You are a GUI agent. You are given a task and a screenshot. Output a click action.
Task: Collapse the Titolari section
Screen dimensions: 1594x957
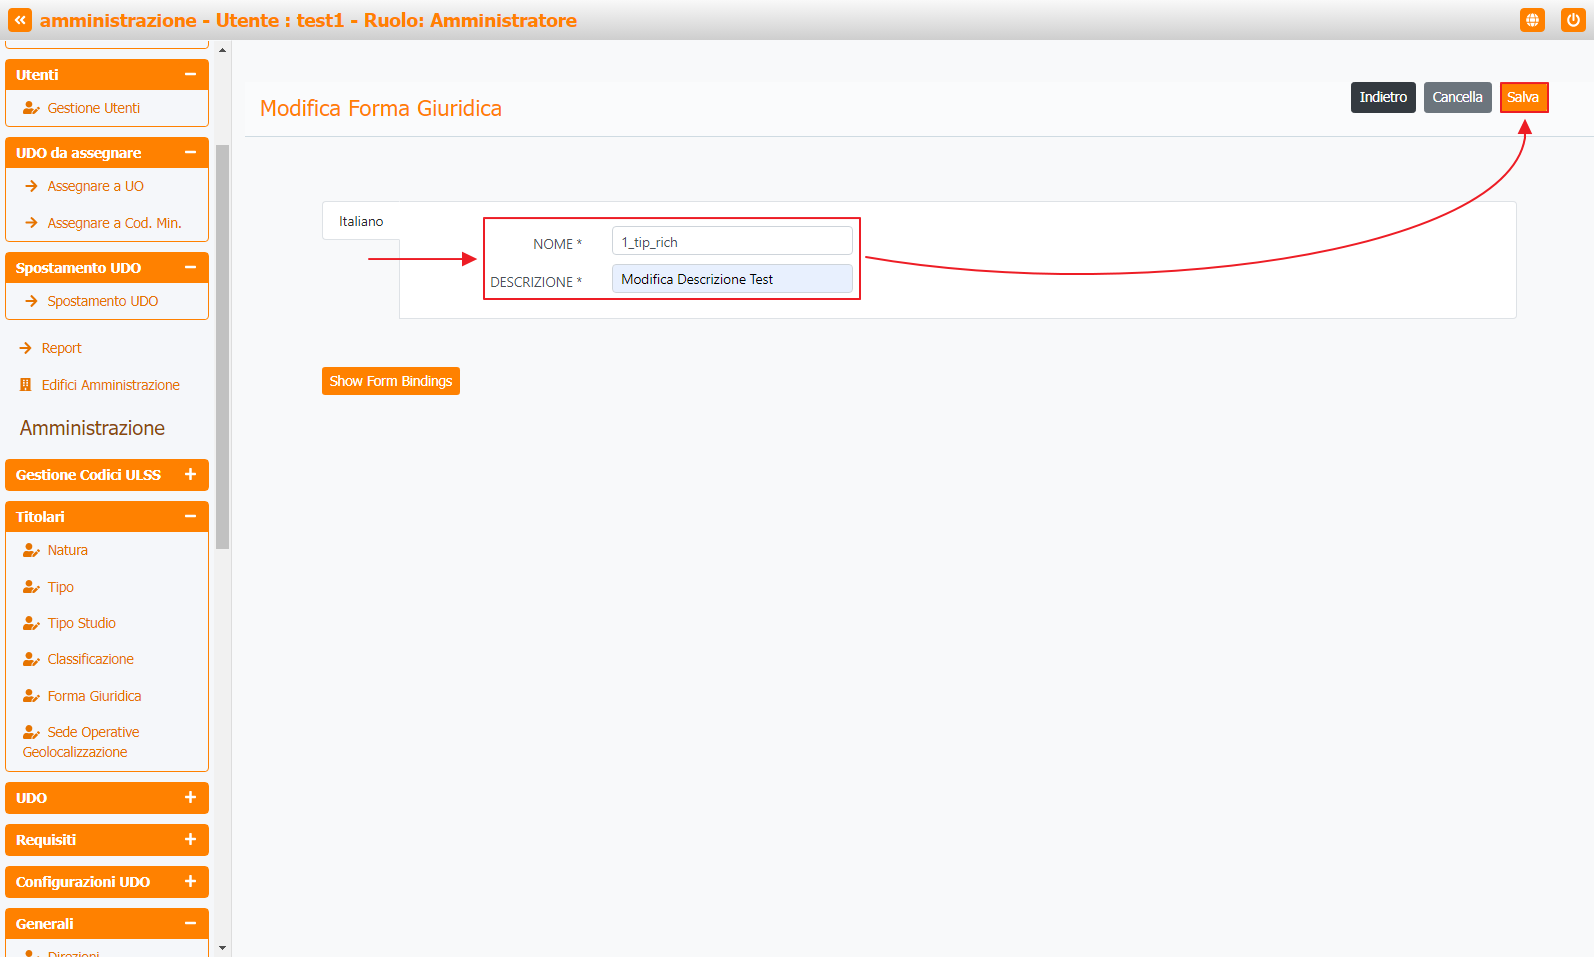(190, 517)
